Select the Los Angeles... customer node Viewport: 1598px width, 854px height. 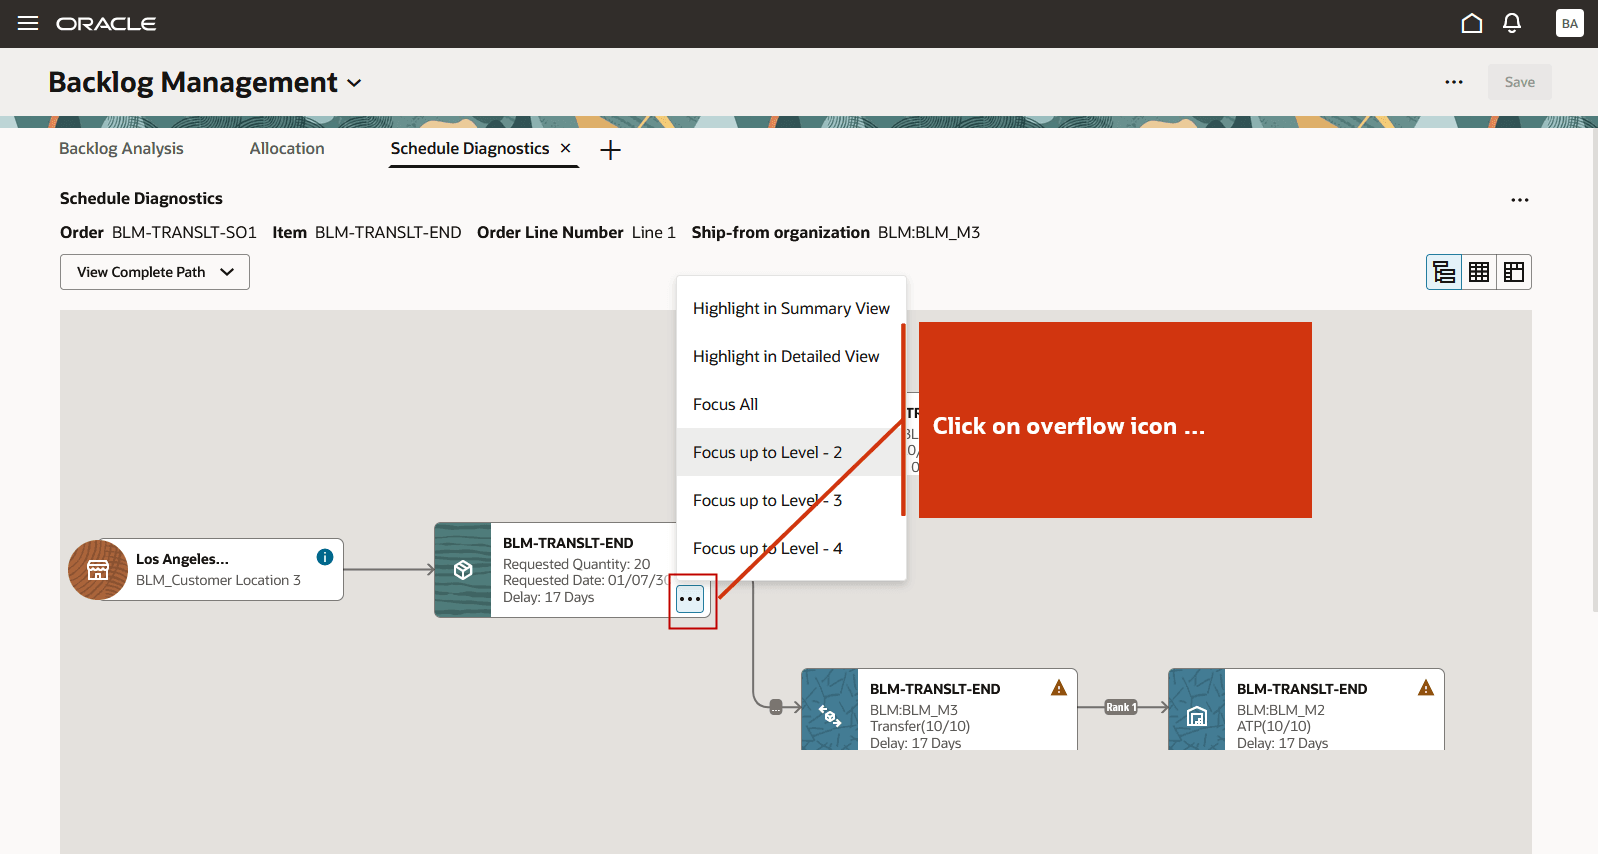(x=206, y=570)
